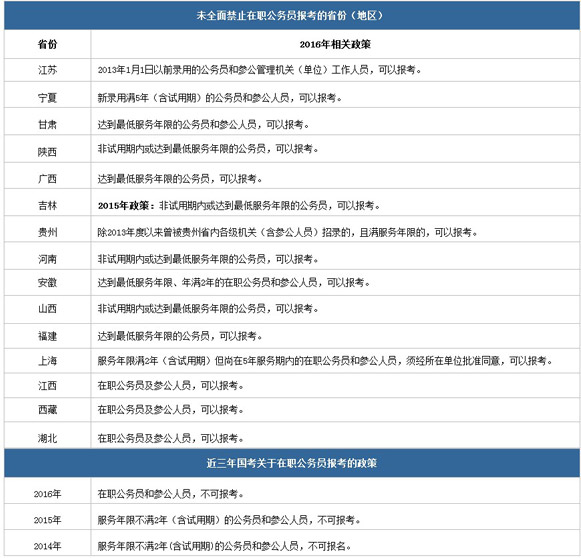The height and width of the screenshot is (558, 581).
Task: Select the 安徽 province cell
Action: pos(47,283)
